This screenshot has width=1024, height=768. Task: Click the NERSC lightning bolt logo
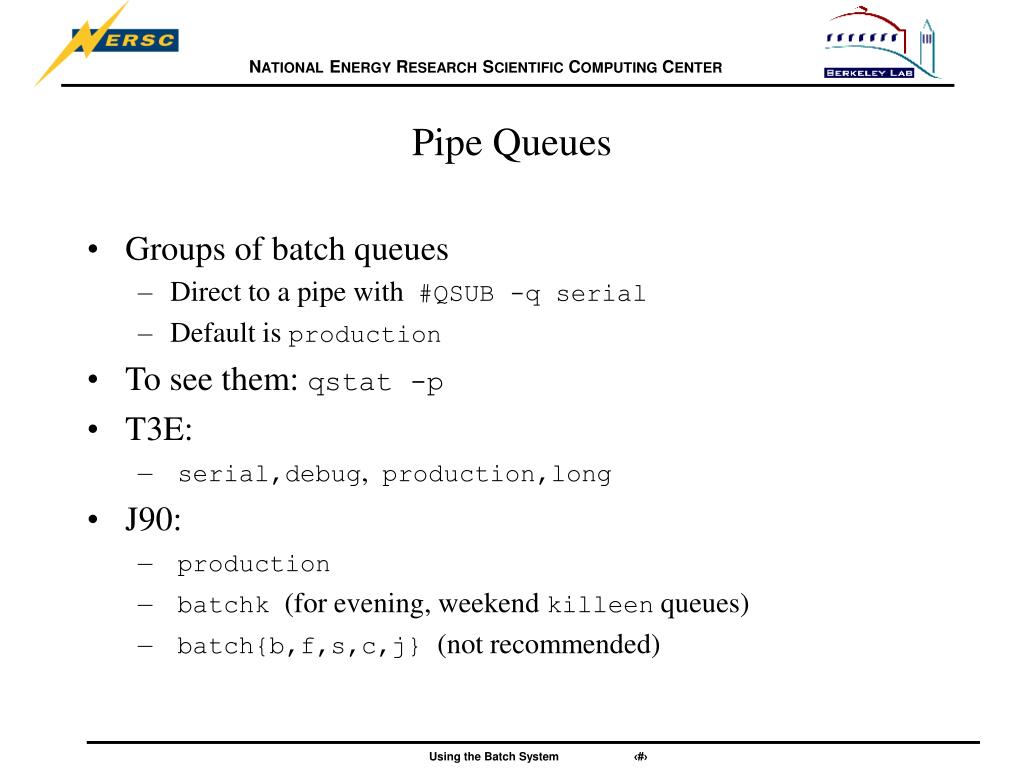[x=107, y=42]
